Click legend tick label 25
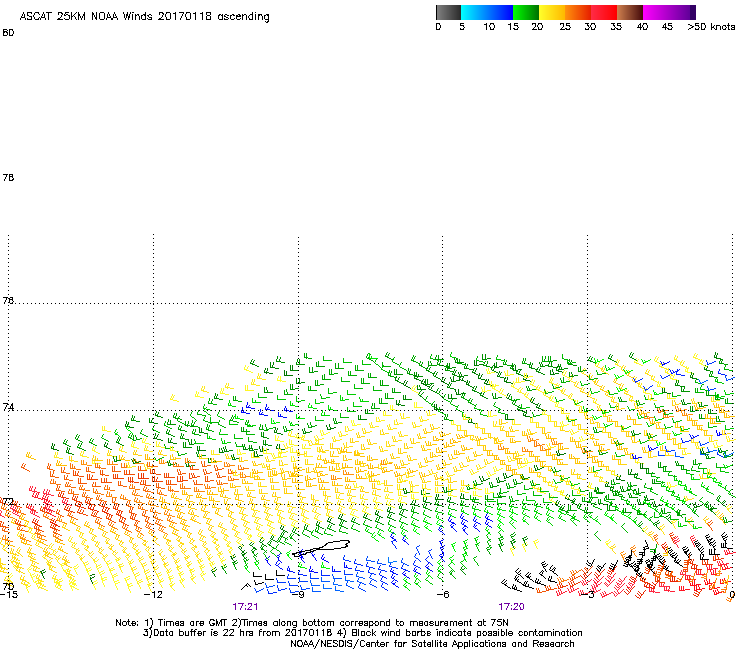The height and width of the screenshot is (650, 740). coord(565,27)
